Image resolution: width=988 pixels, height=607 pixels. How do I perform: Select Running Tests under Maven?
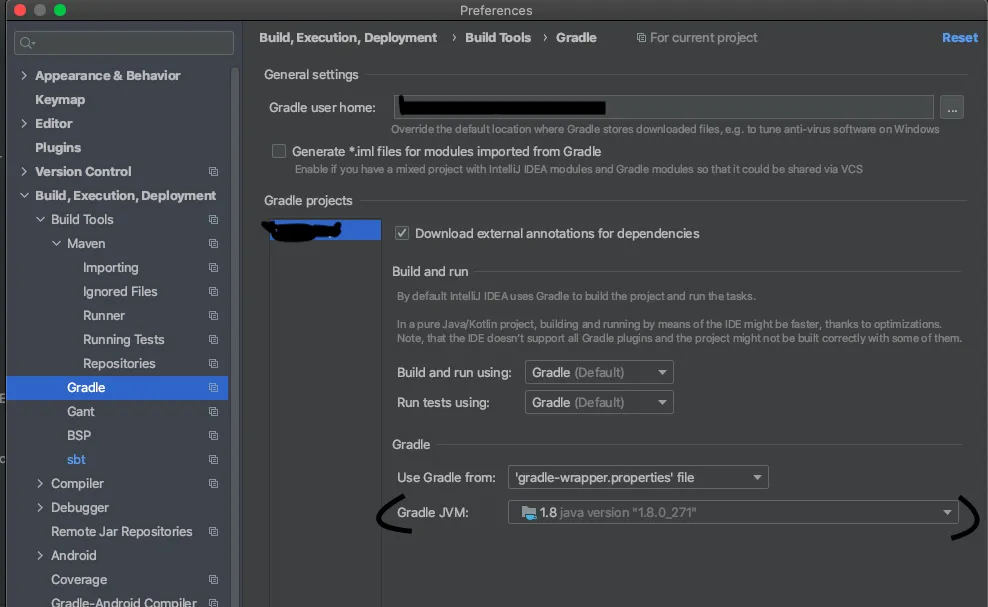click(x=124, y=339)
